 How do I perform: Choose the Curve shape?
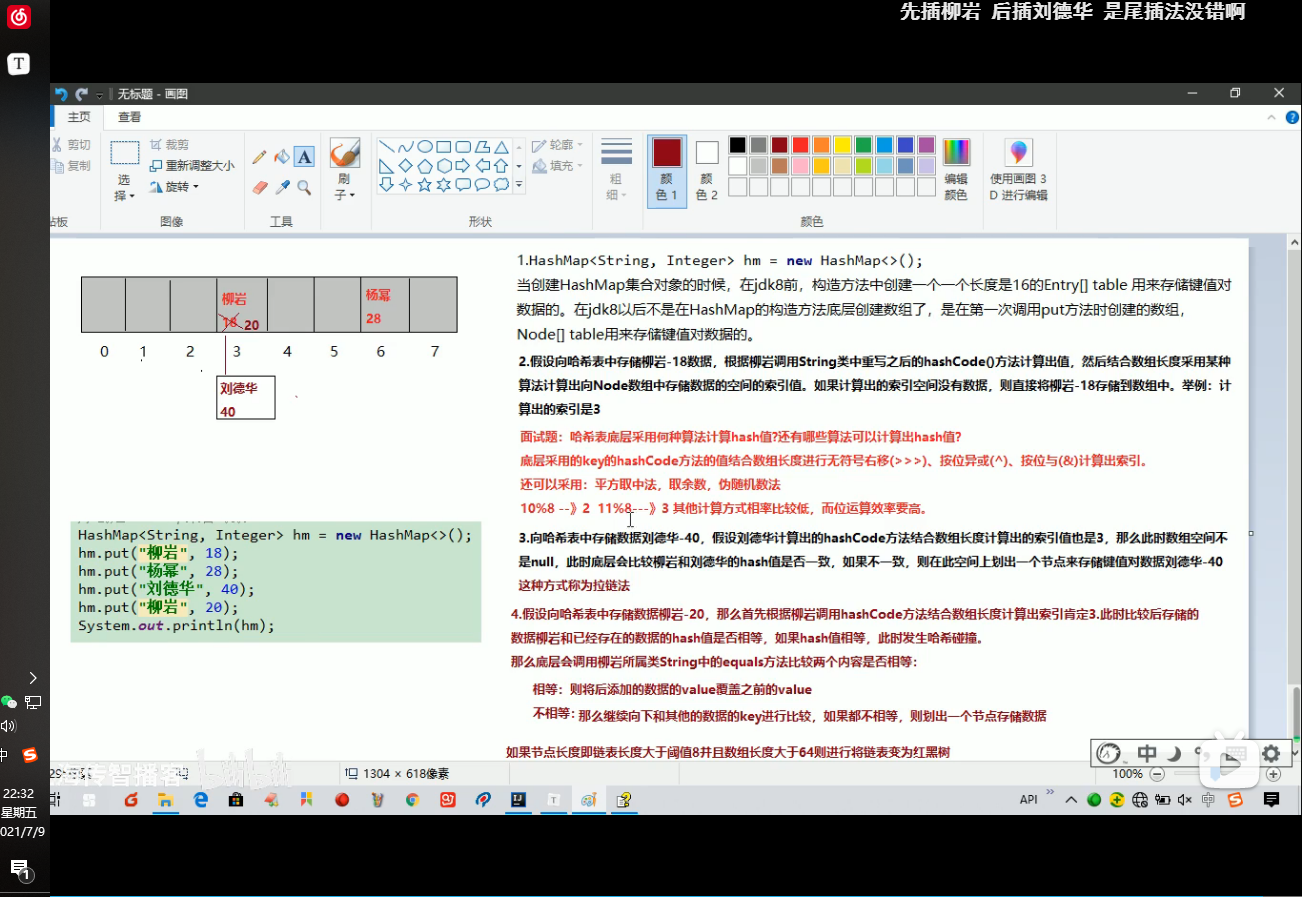tap(405, 147)
